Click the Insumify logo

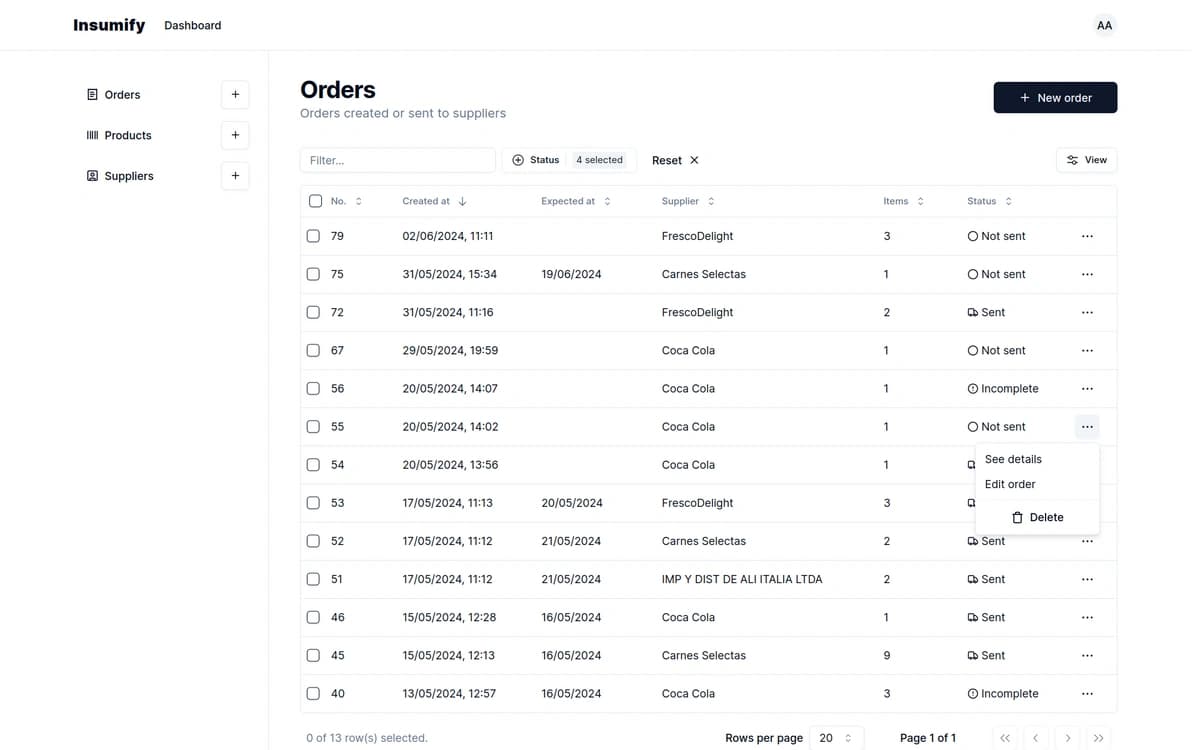[109, 25]
